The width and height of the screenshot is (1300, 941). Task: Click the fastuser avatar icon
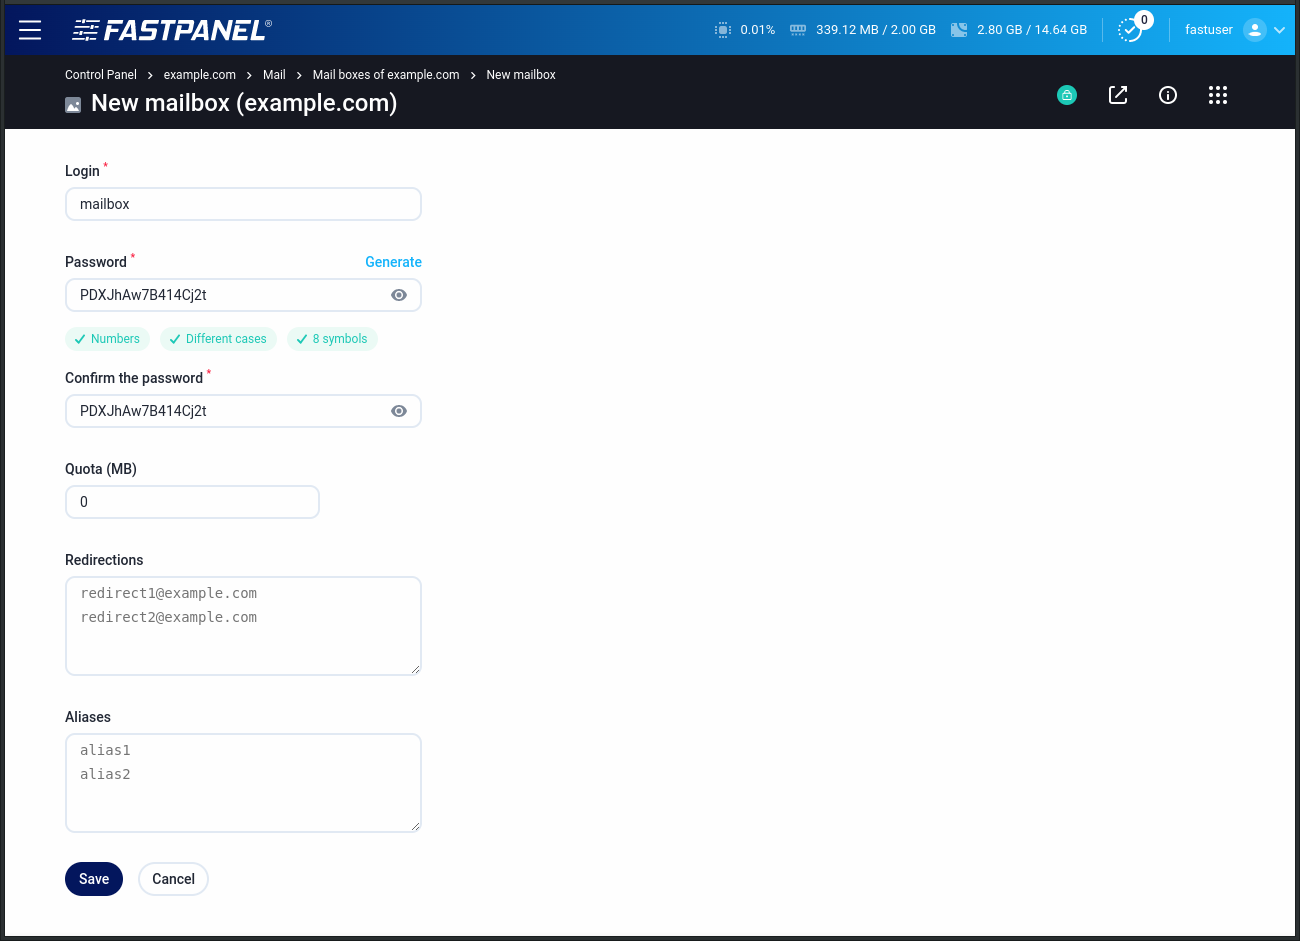click(1255, 30)
